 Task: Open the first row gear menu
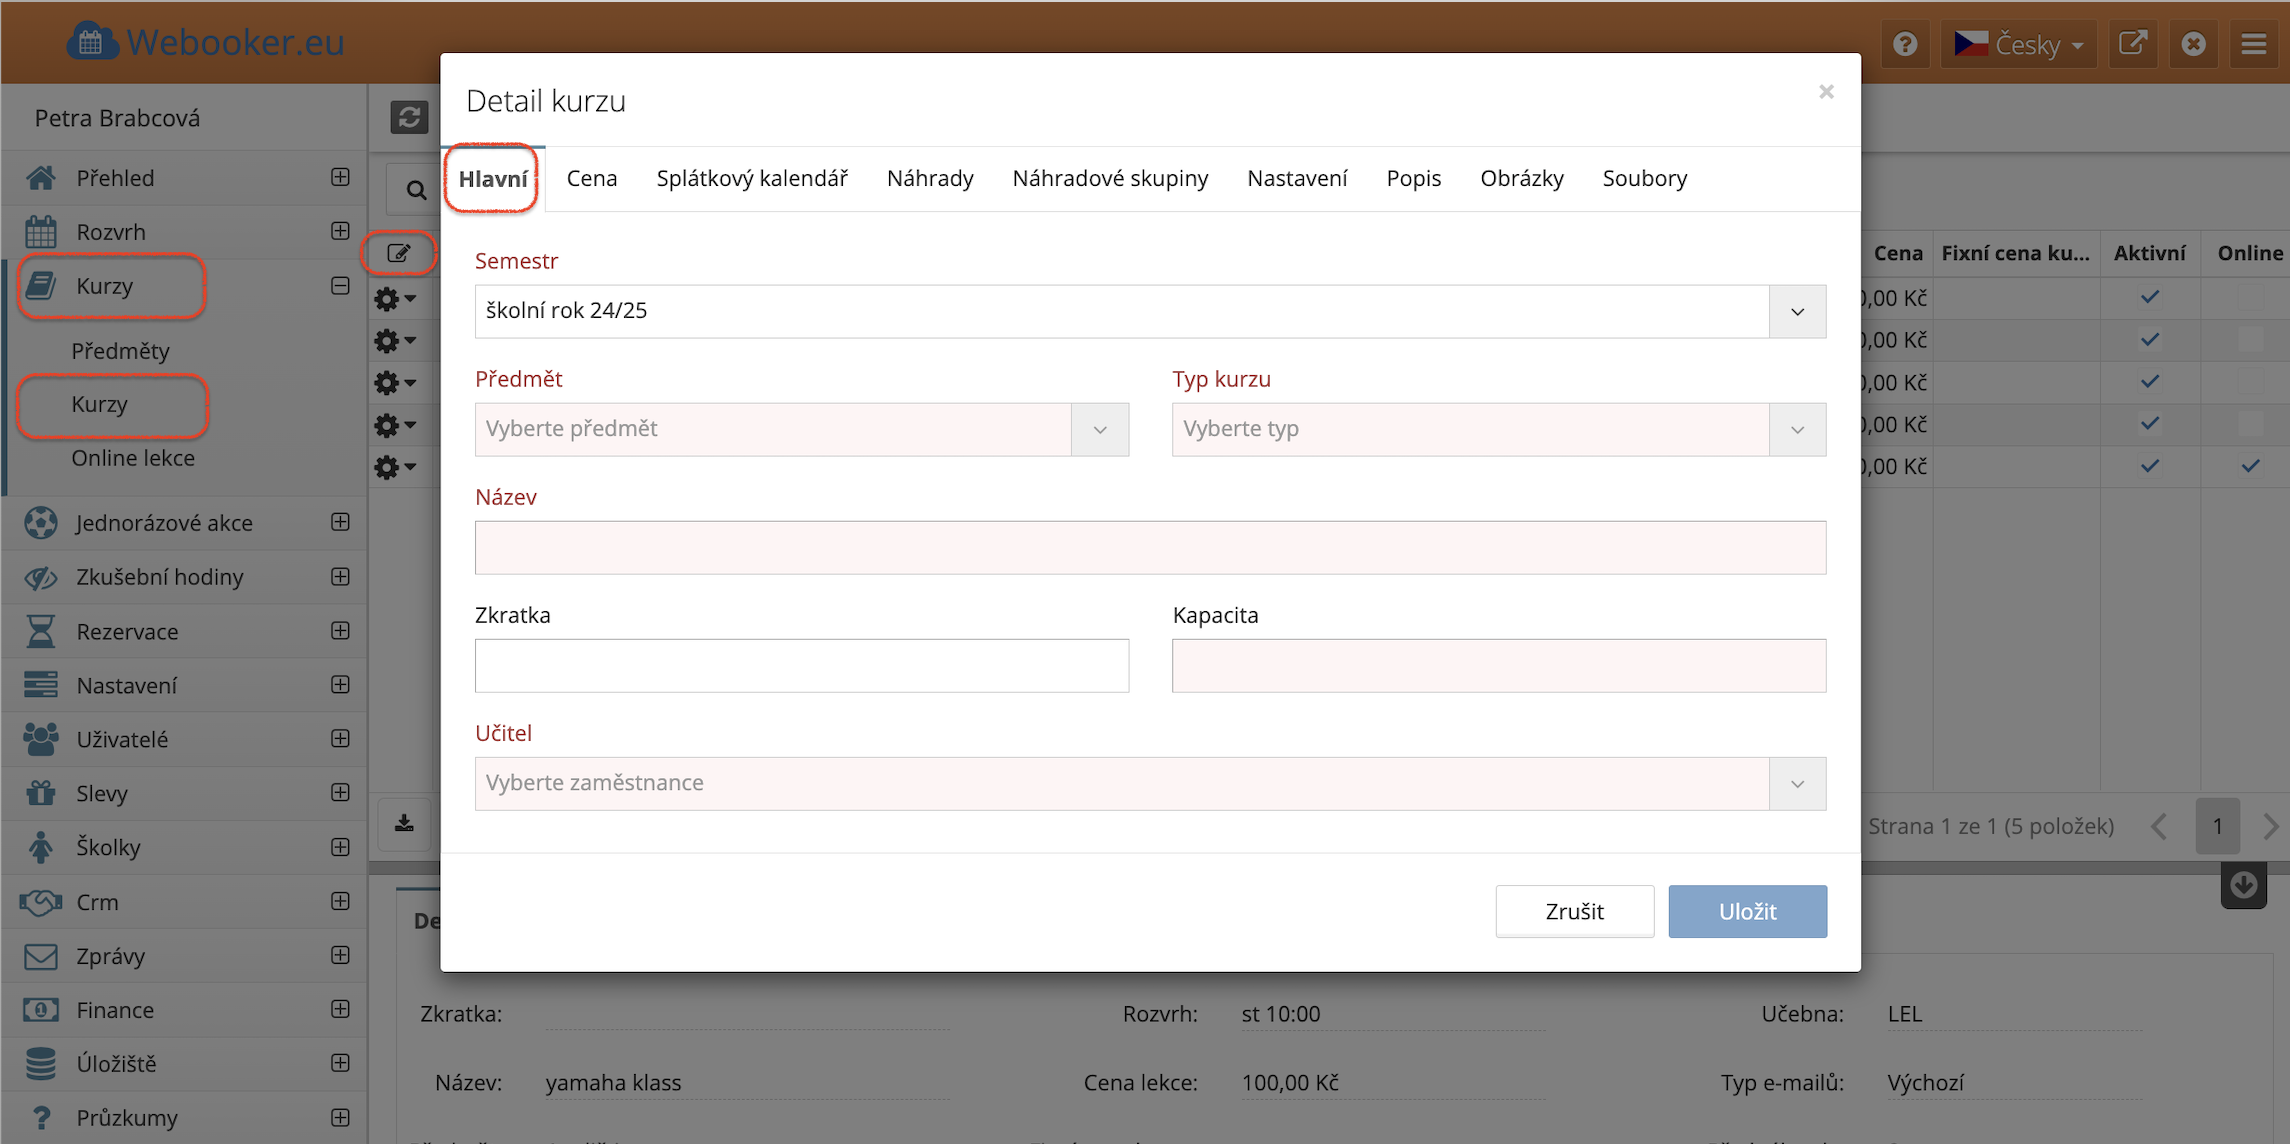tap(394, 298)
